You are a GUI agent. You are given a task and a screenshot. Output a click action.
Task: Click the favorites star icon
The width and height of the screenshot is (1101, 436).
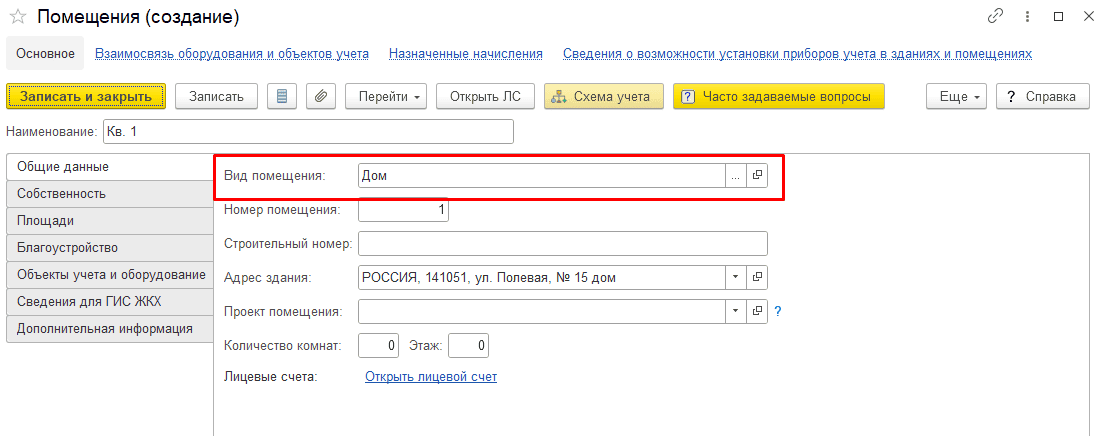[x=17, y=17]
